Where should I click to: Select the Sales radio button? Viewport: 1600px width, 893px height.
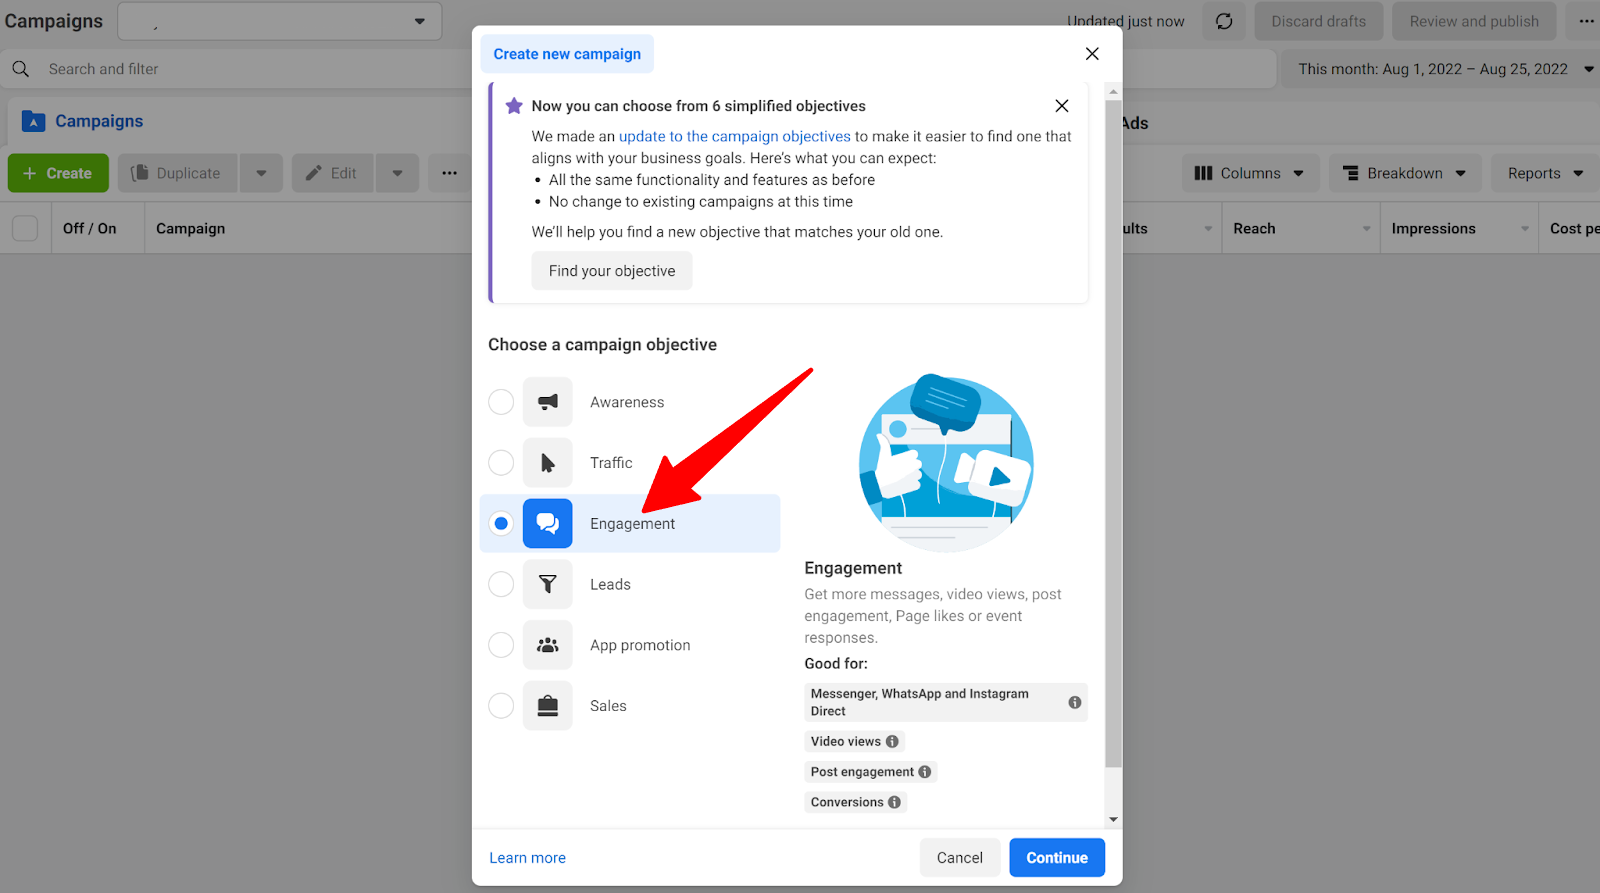tap(501, 706)
